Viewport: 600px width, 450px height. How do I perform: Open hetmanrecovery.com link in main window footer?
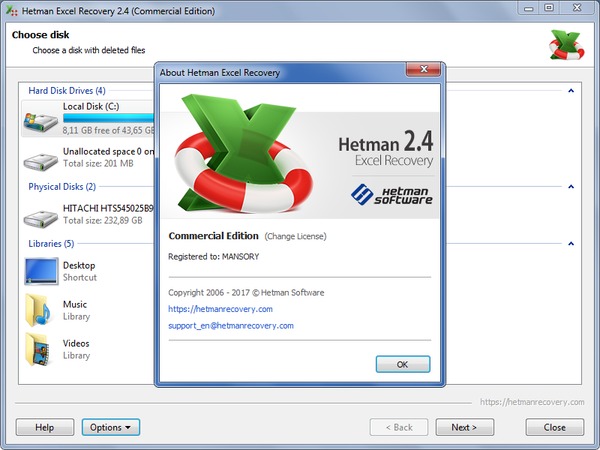[532, 402]
